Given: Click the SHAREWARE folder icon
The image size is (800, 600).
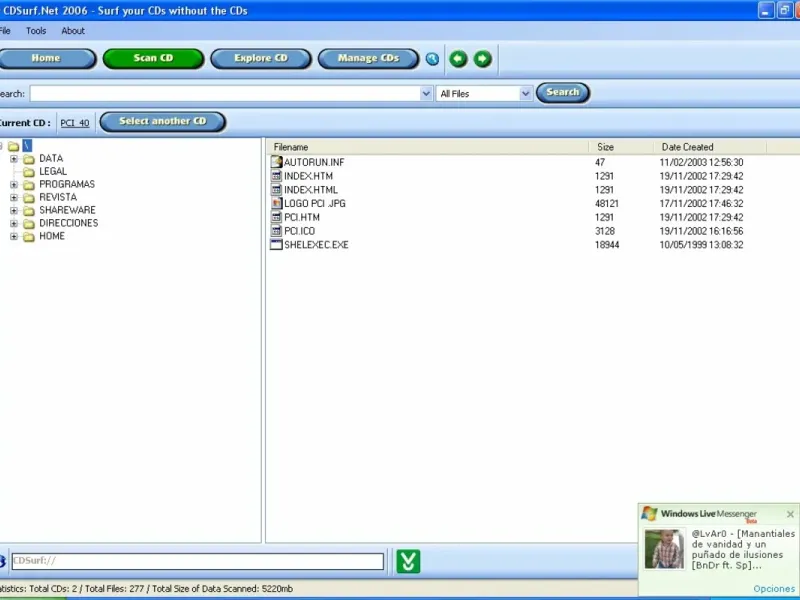Looking at the screenshot, I should click(29, 211).
